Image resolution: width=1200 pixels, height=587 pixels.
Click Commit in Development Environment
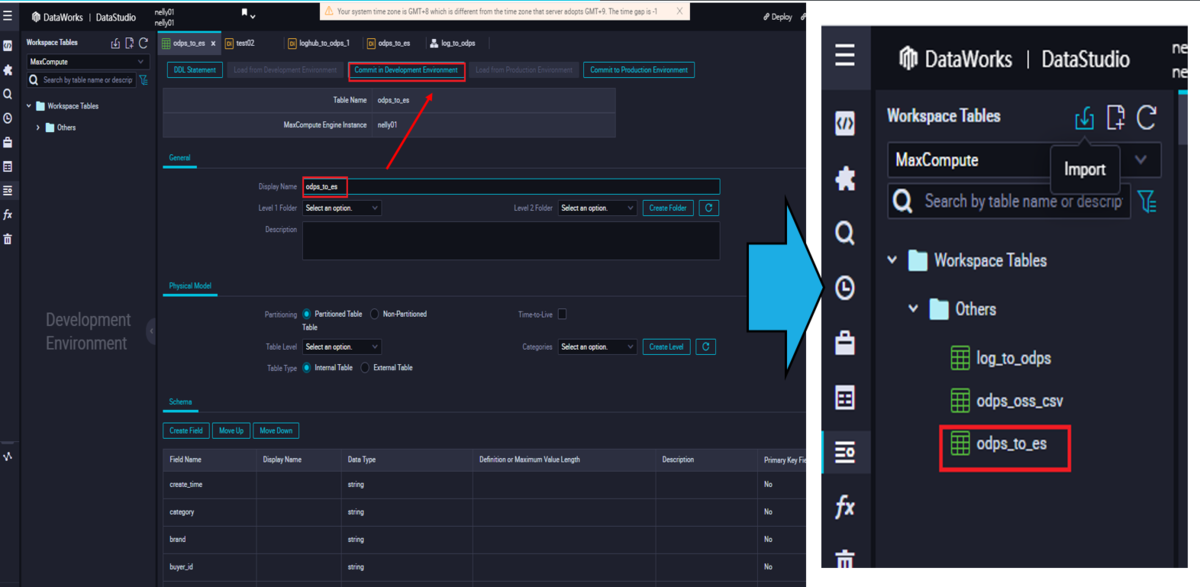coord(407,70)
